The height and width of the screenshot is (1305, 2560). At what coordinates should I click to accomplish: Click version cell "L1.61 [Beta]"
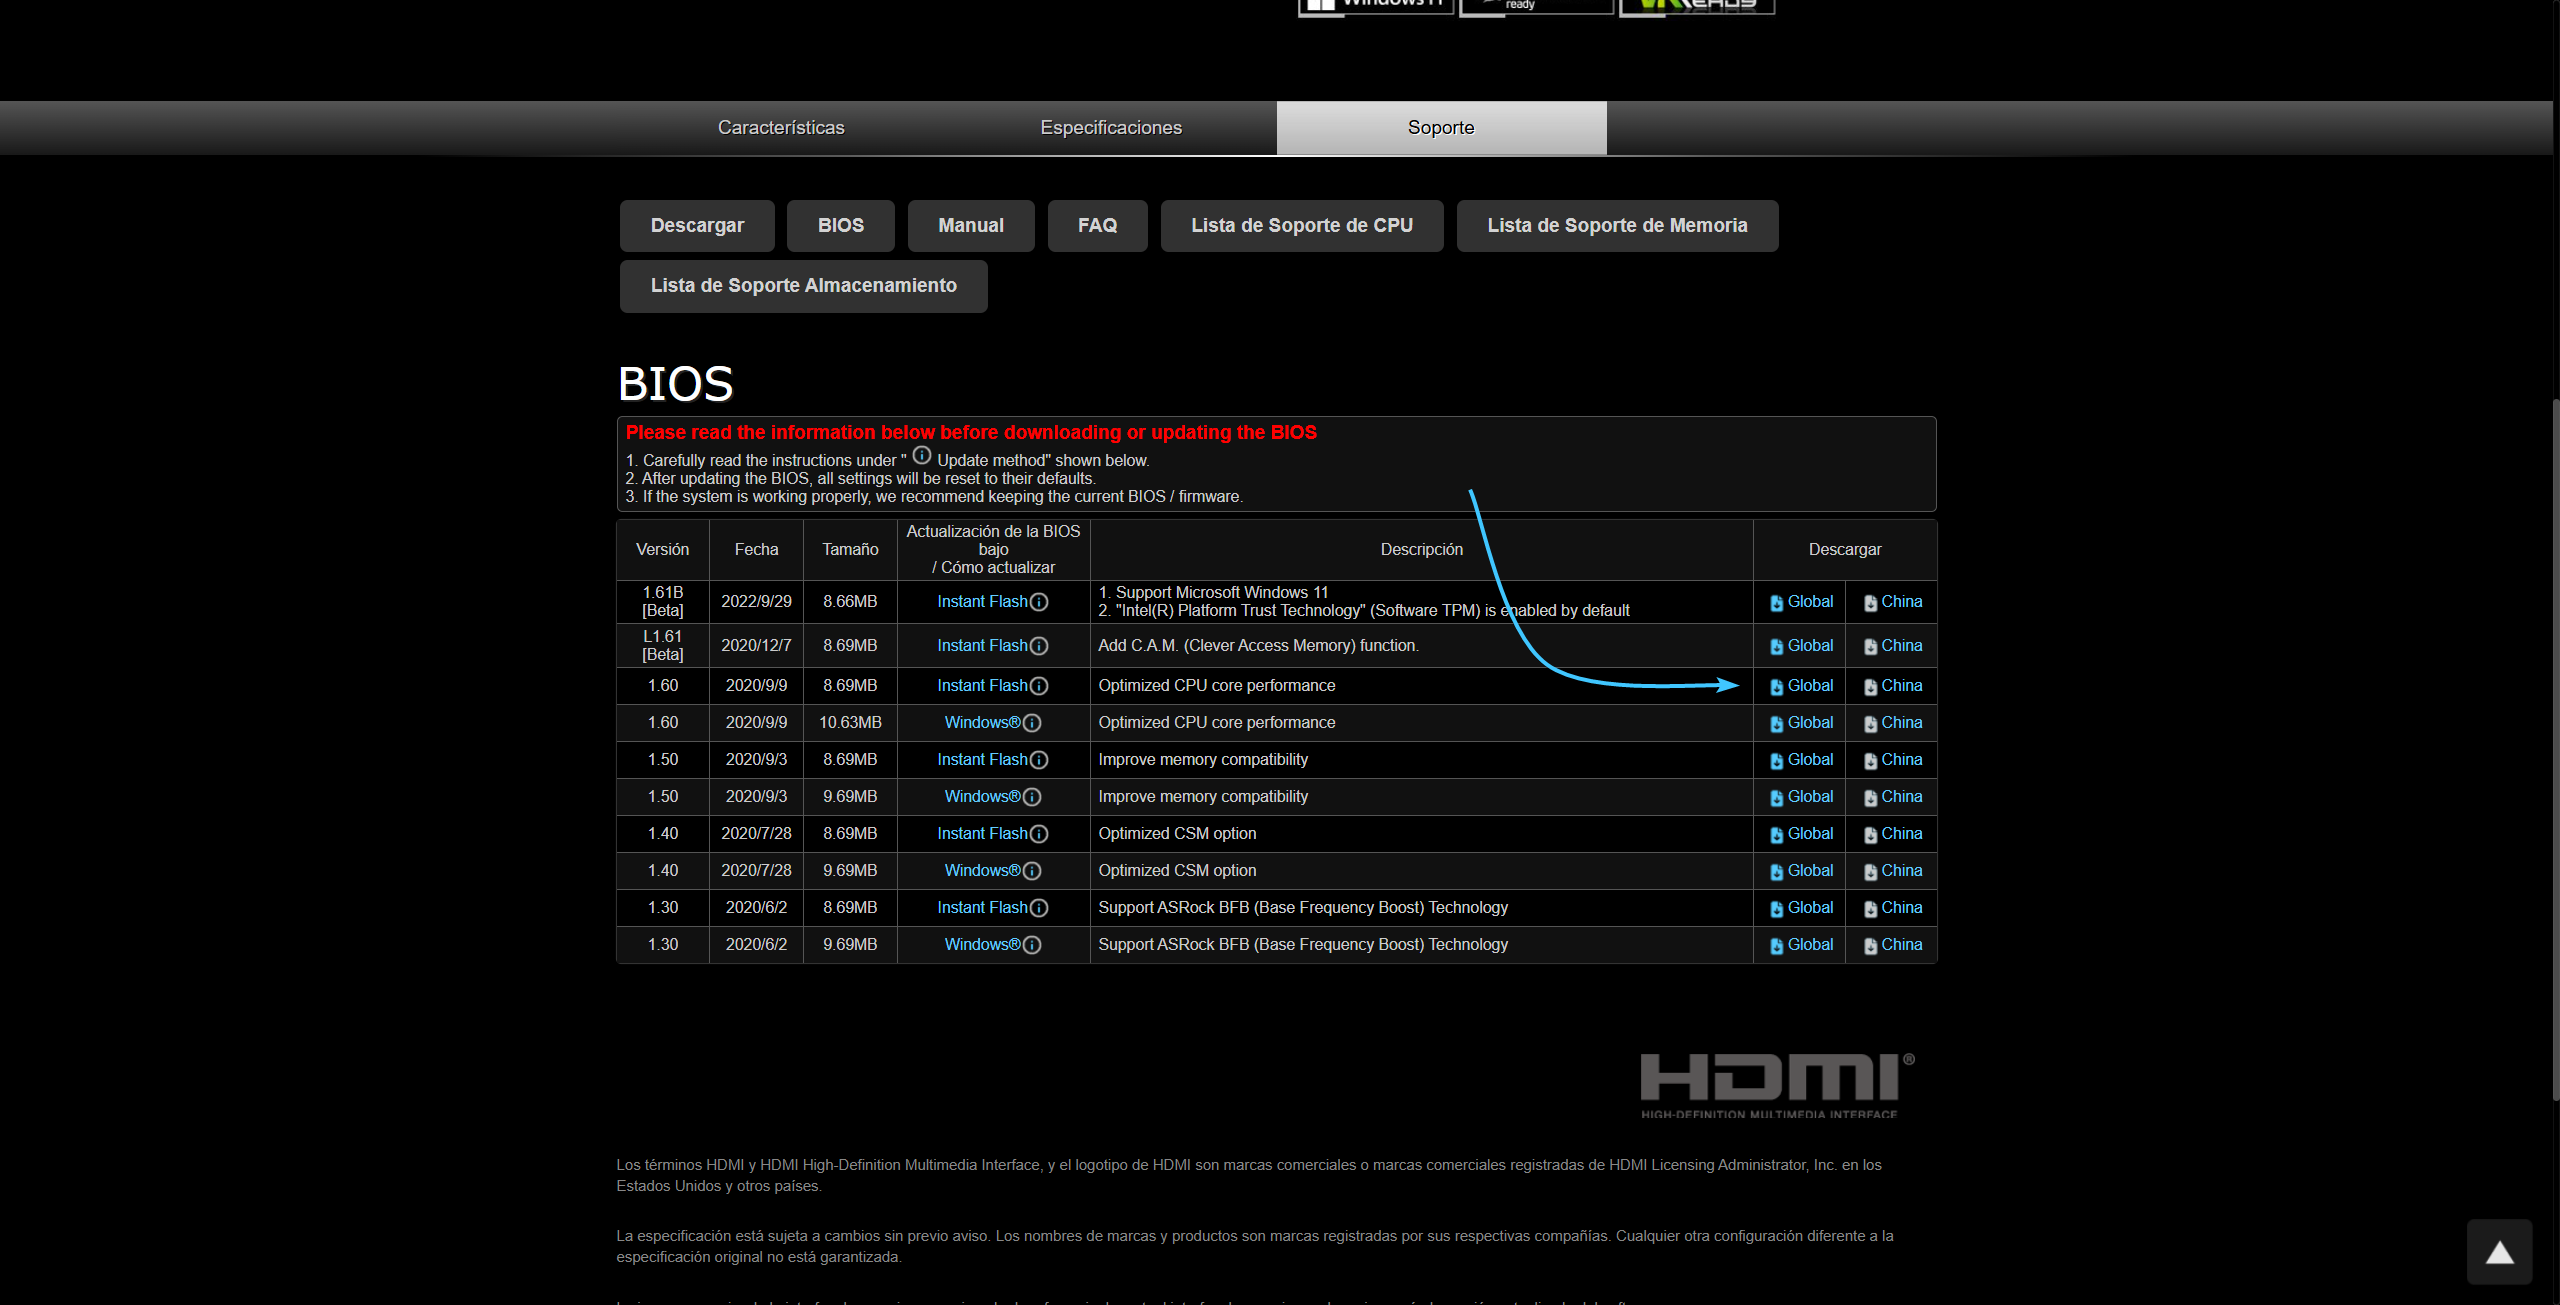coord(663,646)
